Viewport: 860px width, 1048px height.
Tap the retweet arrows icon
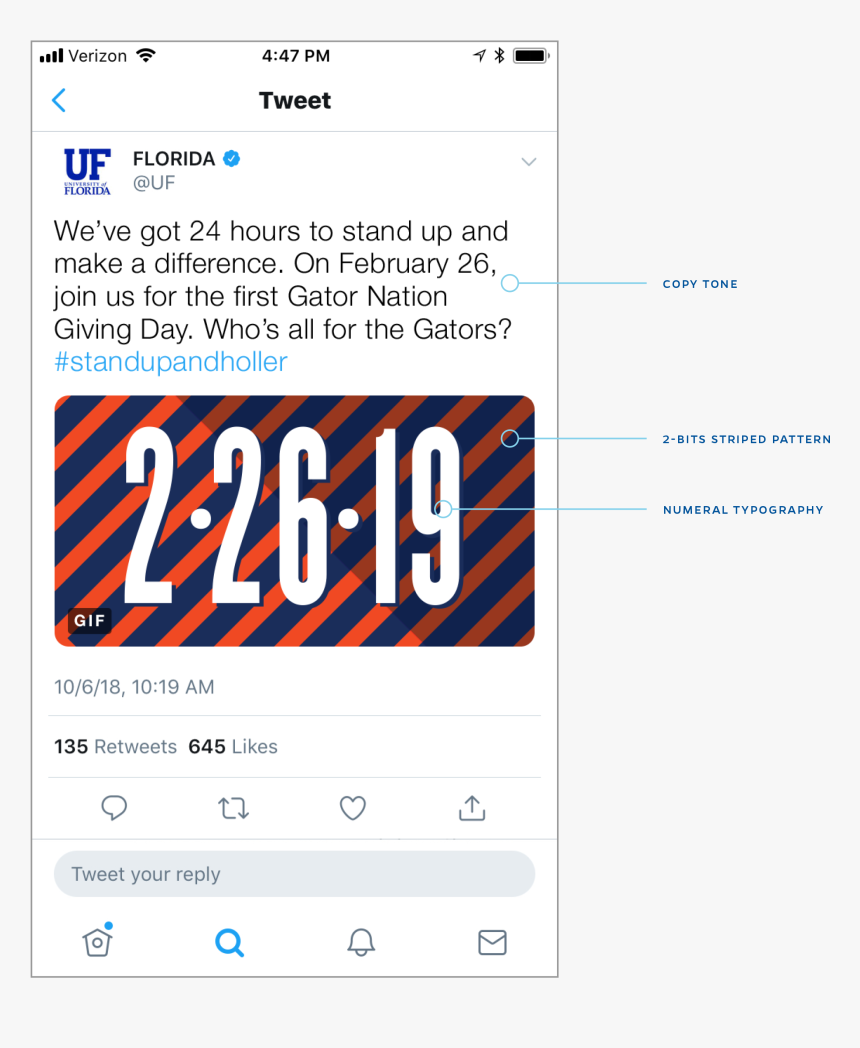pyautogui.click(x=233, y=808)
